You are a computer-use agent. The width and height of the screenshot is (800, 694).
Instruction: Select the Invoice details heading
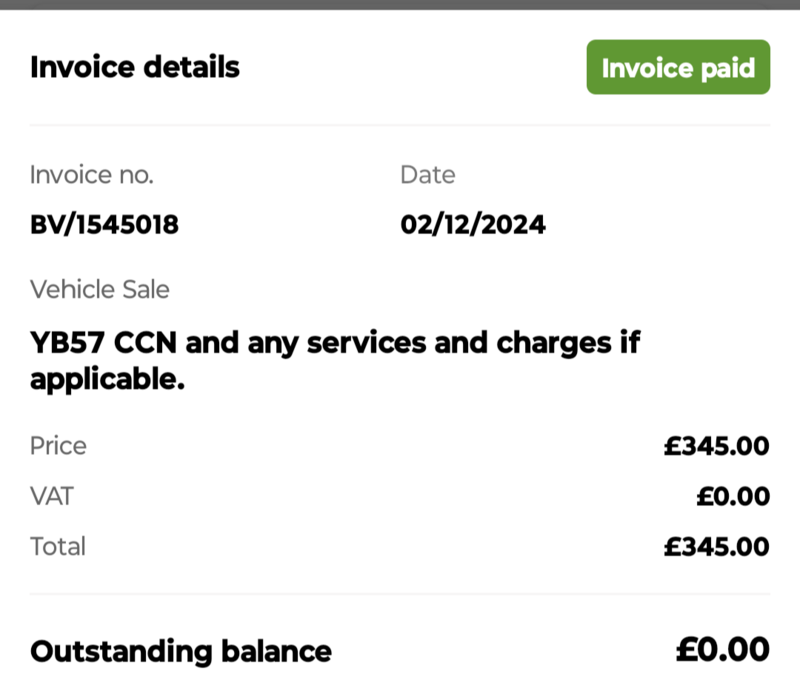point(135,68)
